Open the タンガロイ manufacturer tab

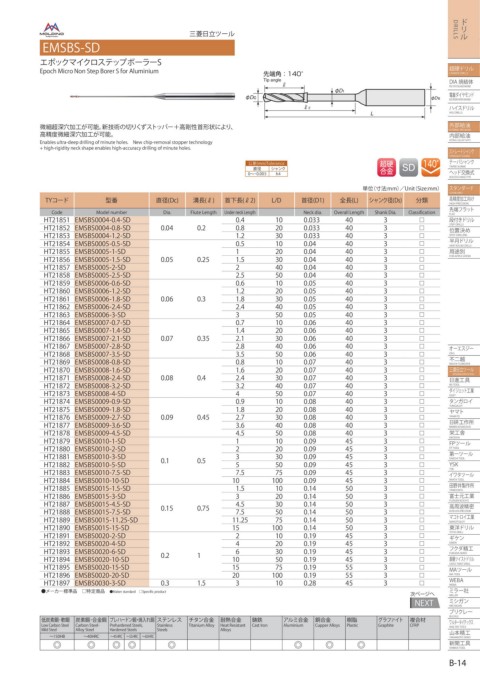coord(464,402)
